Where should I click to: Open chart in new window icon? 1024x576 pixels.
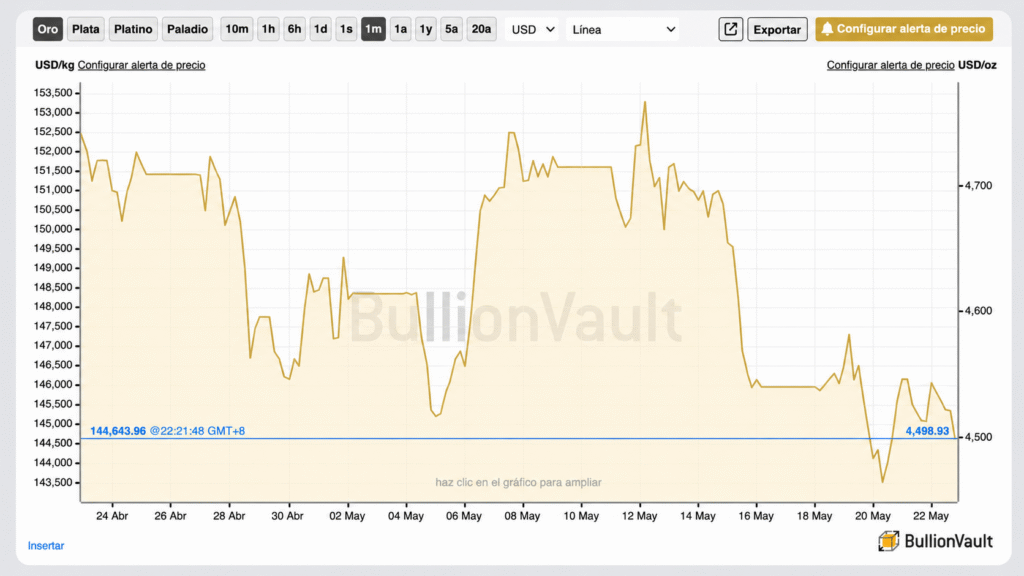point(730,29)
